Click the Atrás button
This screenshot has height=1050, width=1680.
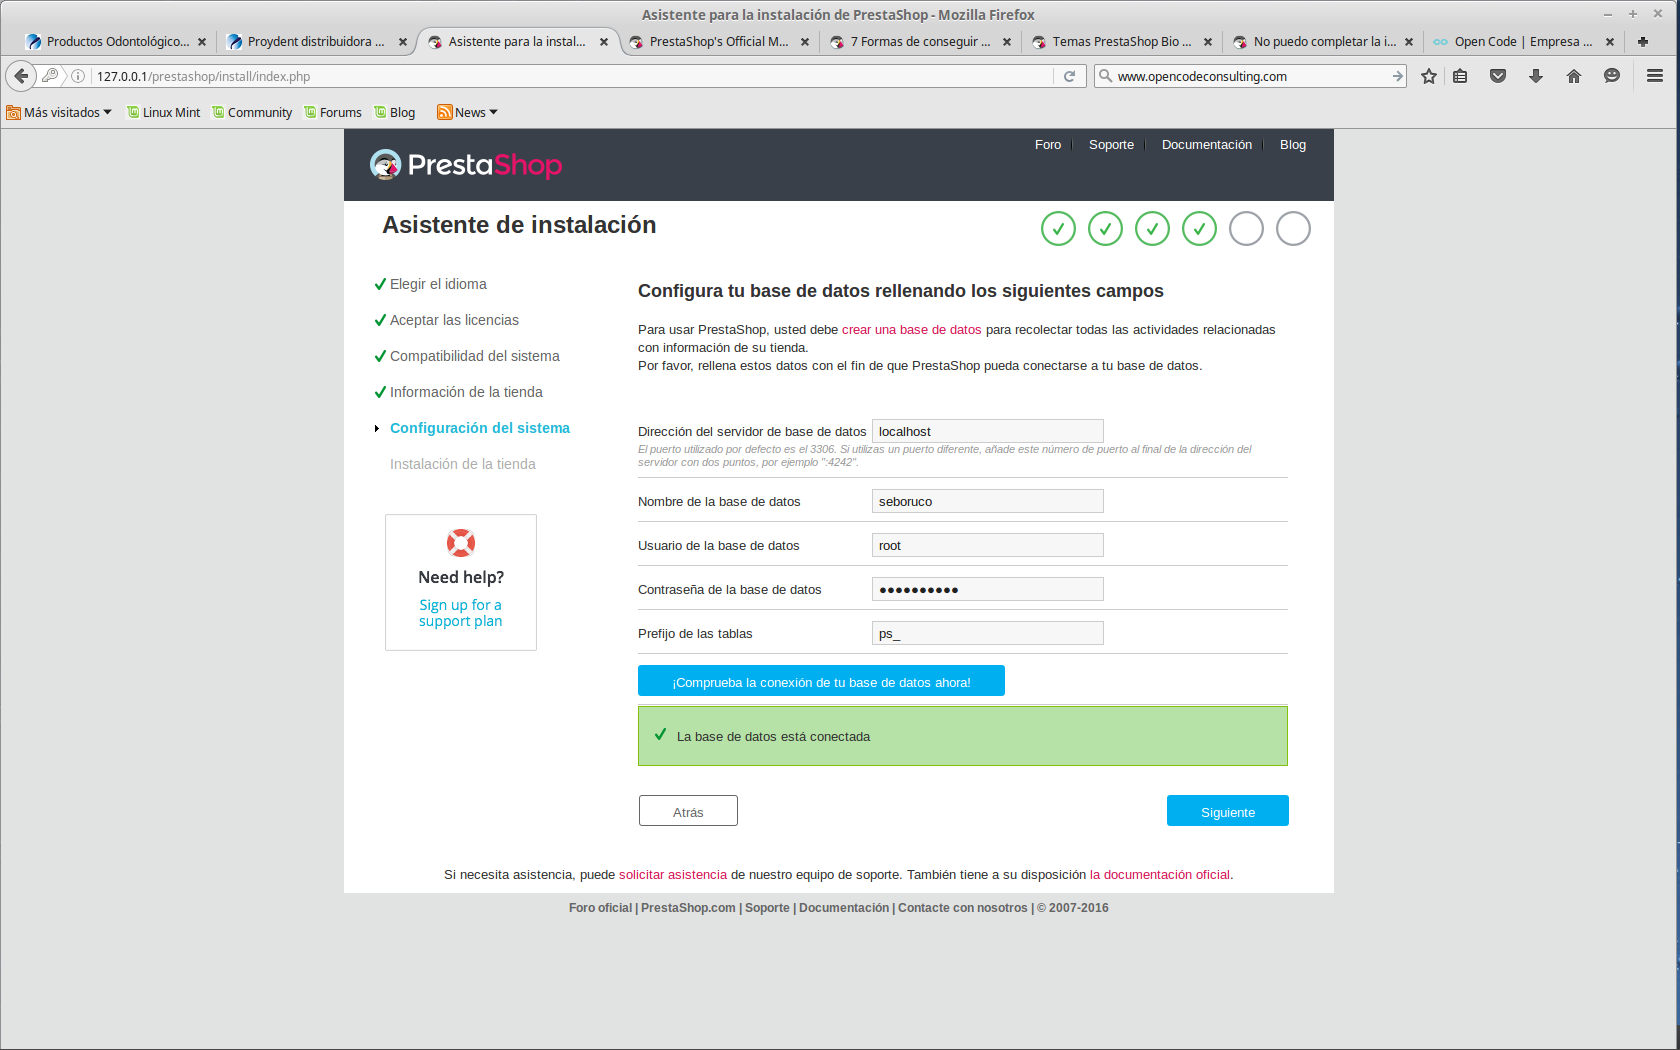688,811
